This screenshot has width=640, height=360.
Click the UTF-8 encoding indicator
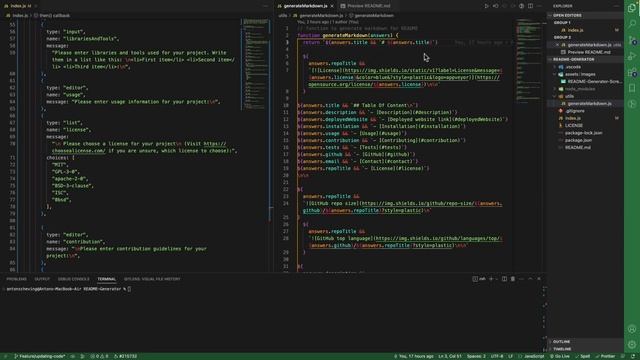pyautogui.click(x=497, y=356)
